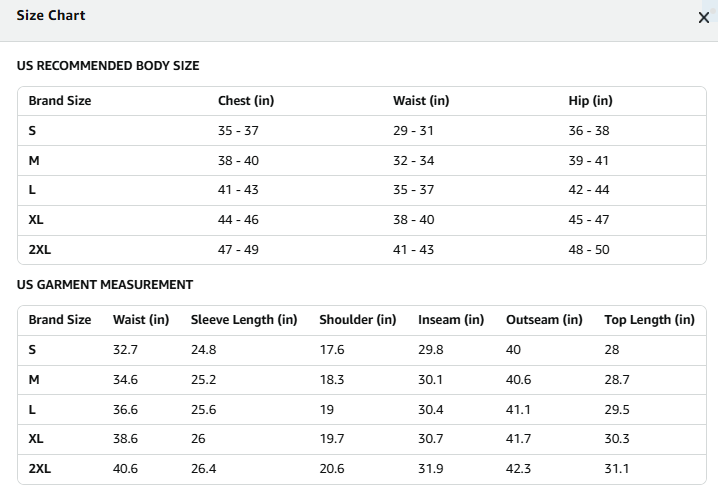Click the 41.7 outseam measurement
Screen dimensions: 718x495
518,439
